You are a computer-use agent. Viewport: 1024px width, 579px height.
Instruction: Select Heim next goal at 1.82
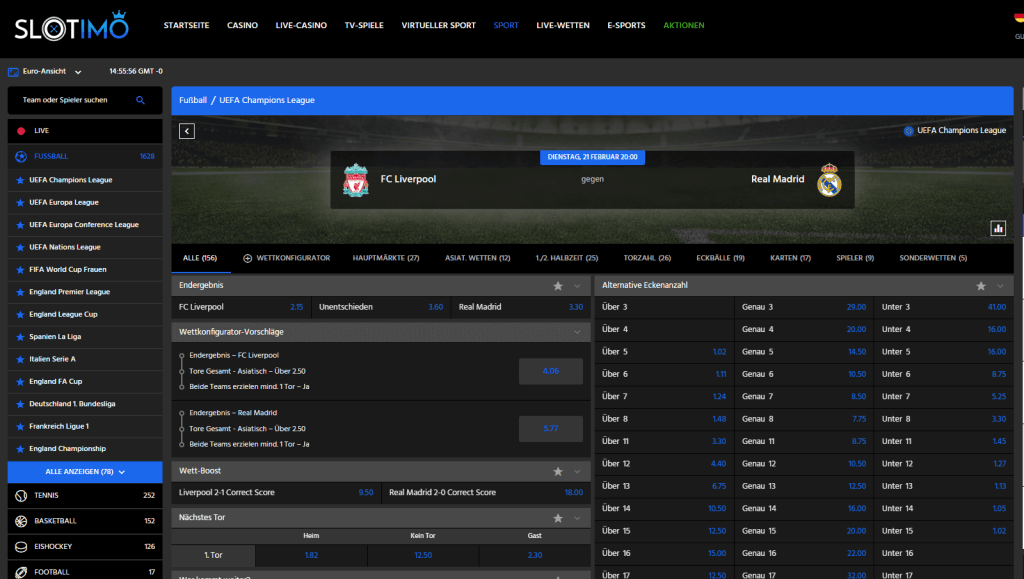tap(311, 556)
